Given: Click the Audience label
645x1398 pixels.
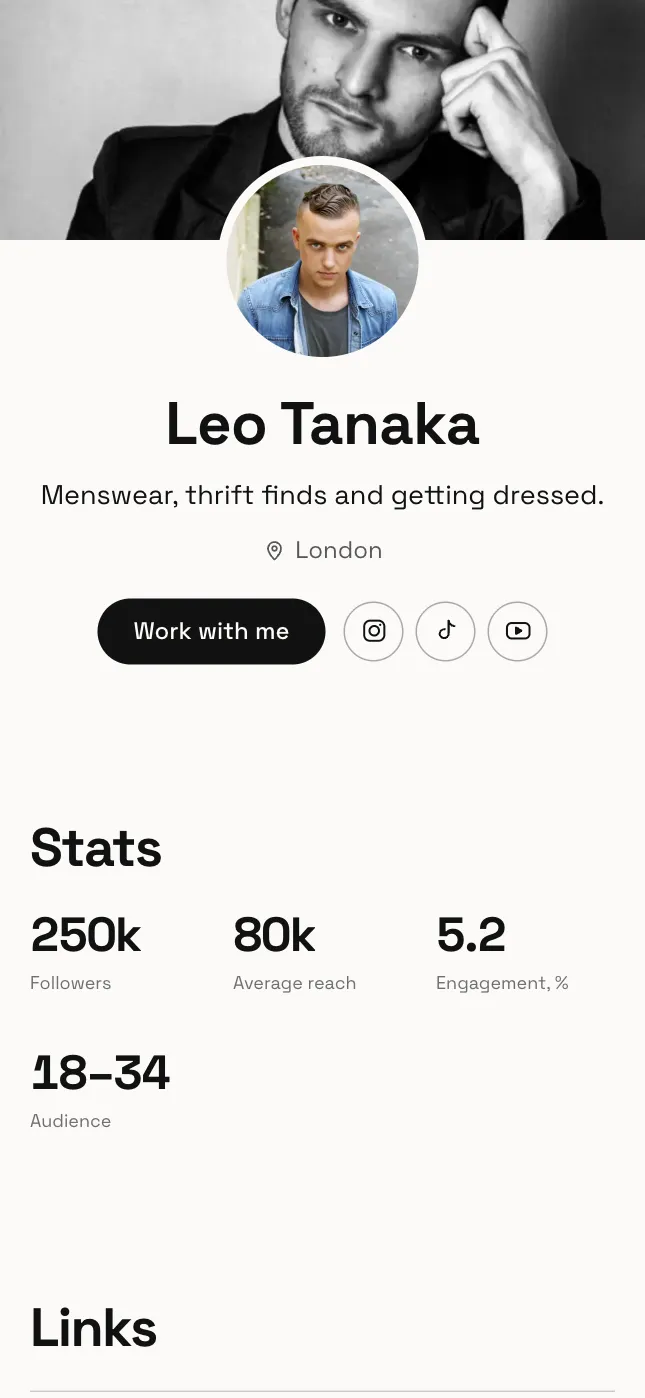Looking at the screenshot, I should pyautogui.click(x=70, y=1121).
